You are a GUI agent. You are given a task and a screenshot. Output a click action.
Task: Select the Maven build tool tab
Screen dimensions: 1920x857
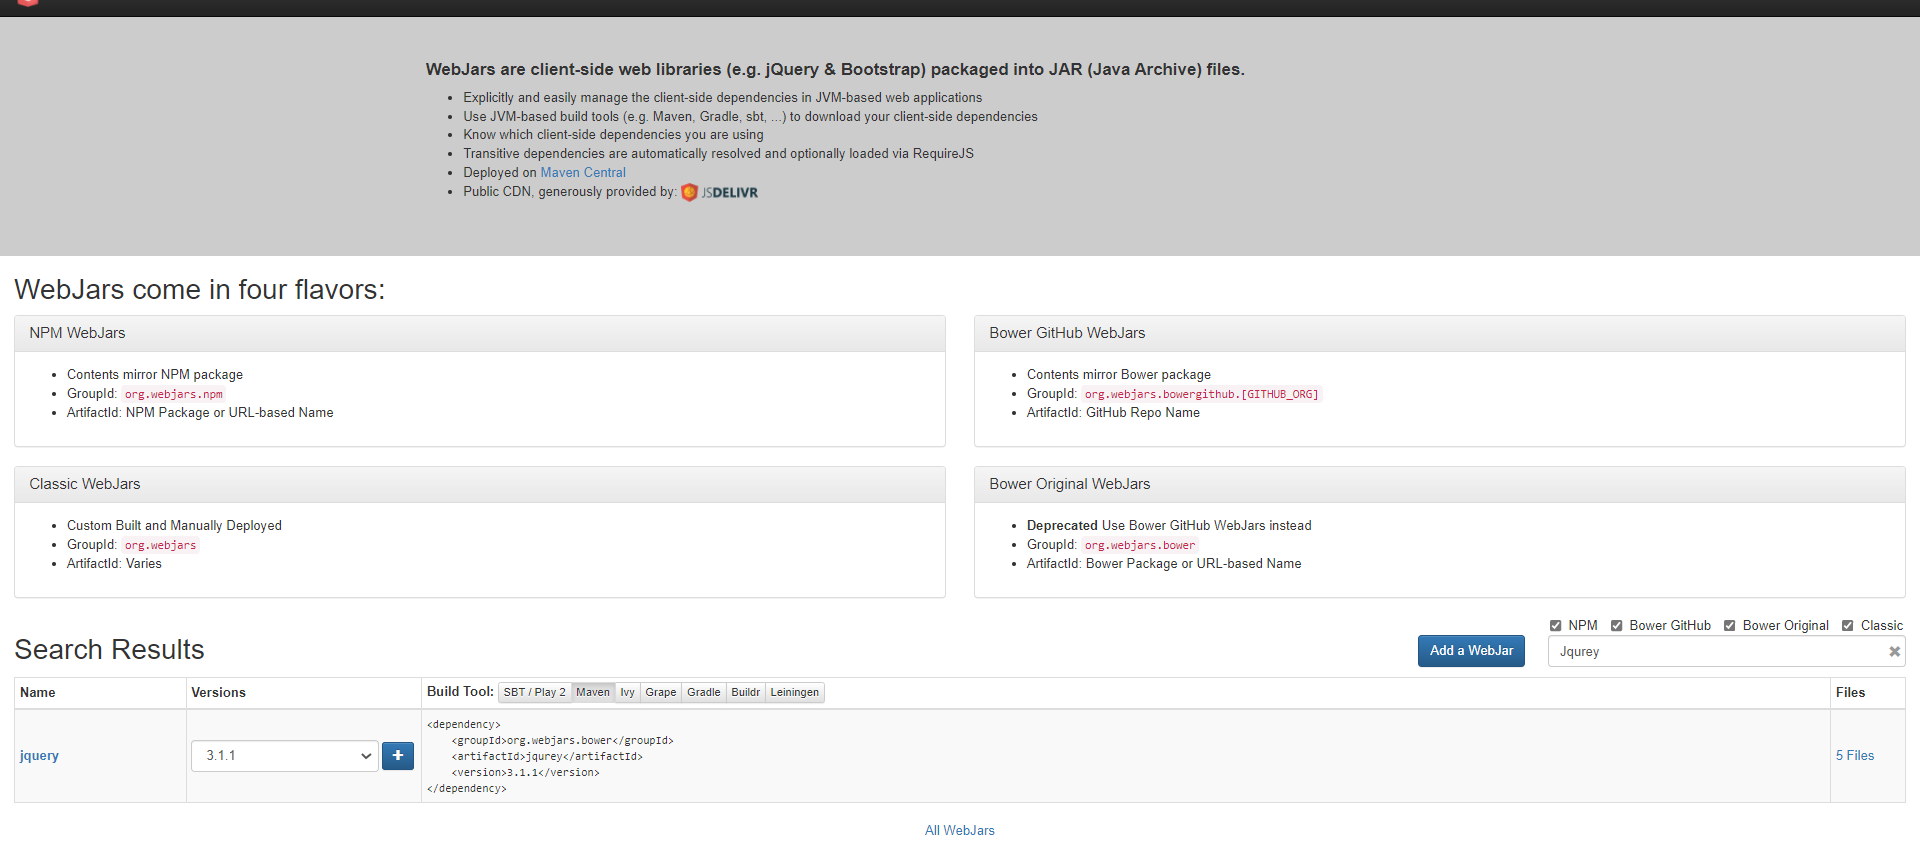pyautogui.click(x=592, y=692)
